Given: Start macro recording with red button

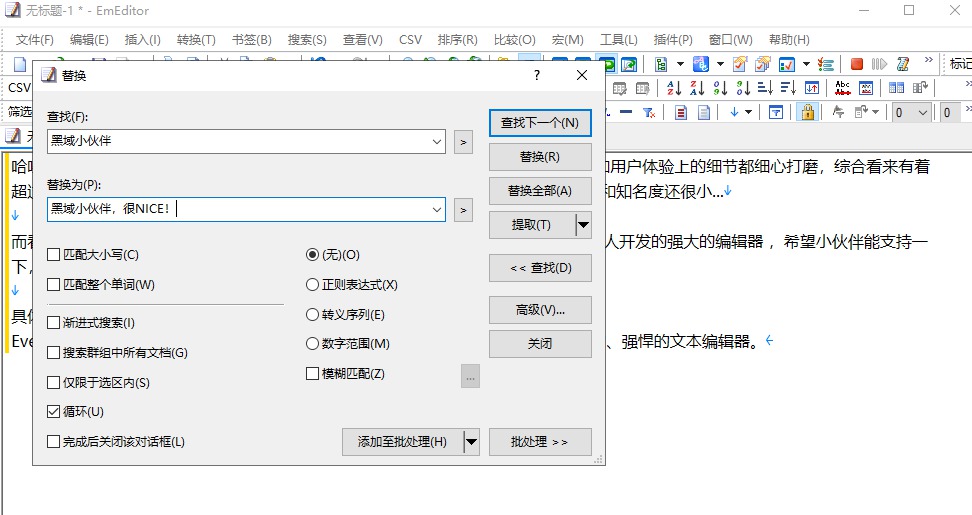Looking at the screenshot, I should pyautogui.click(x=857, y=64).
